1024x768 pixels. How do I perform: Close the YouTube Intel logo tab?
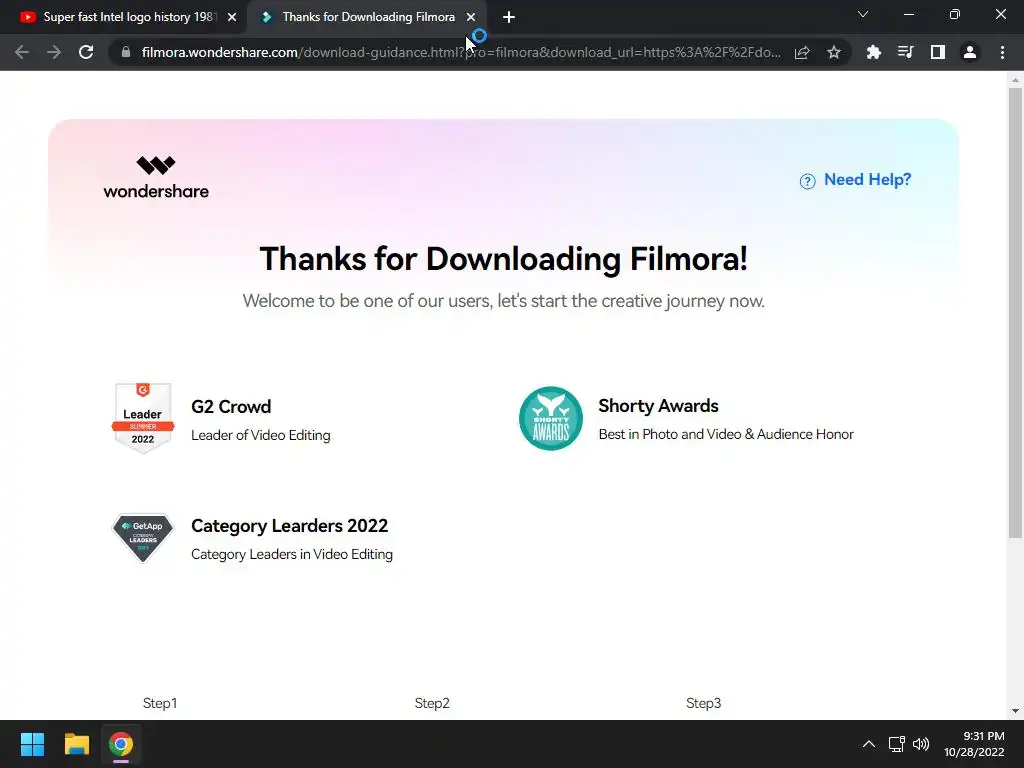pos(232,17)
